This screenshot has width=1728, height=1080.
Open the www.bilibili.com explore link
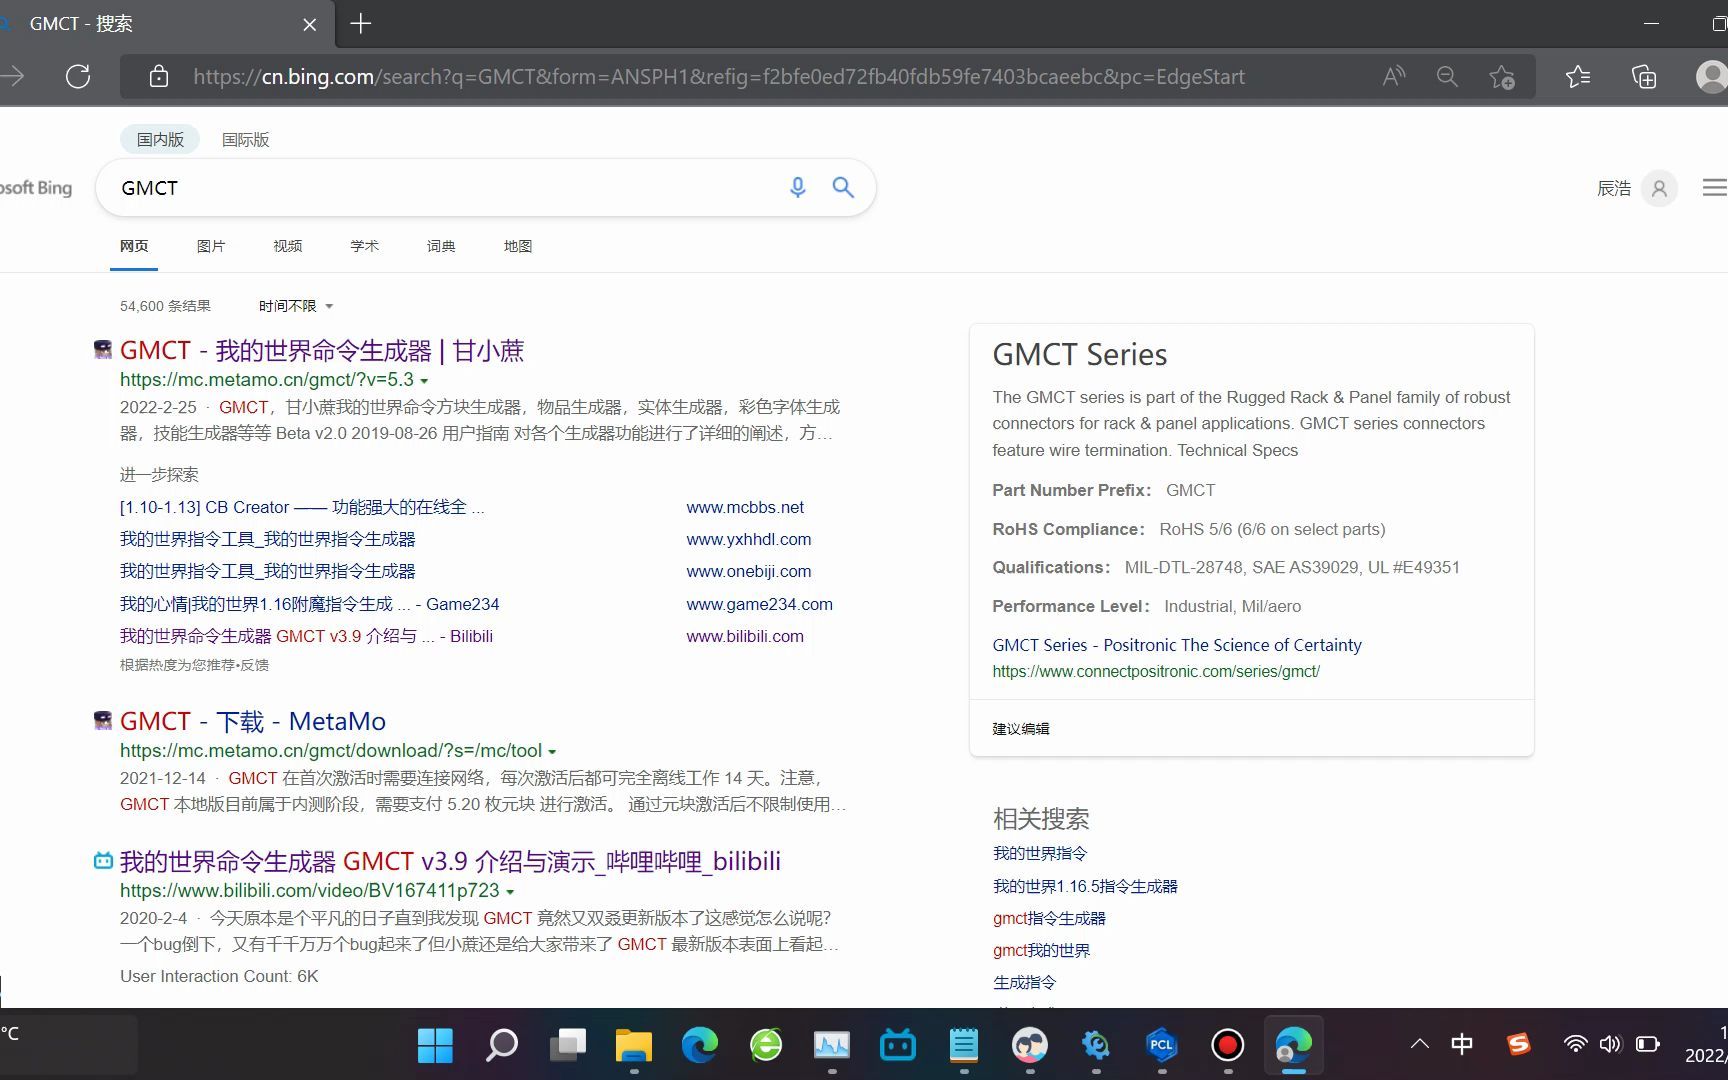745,636
